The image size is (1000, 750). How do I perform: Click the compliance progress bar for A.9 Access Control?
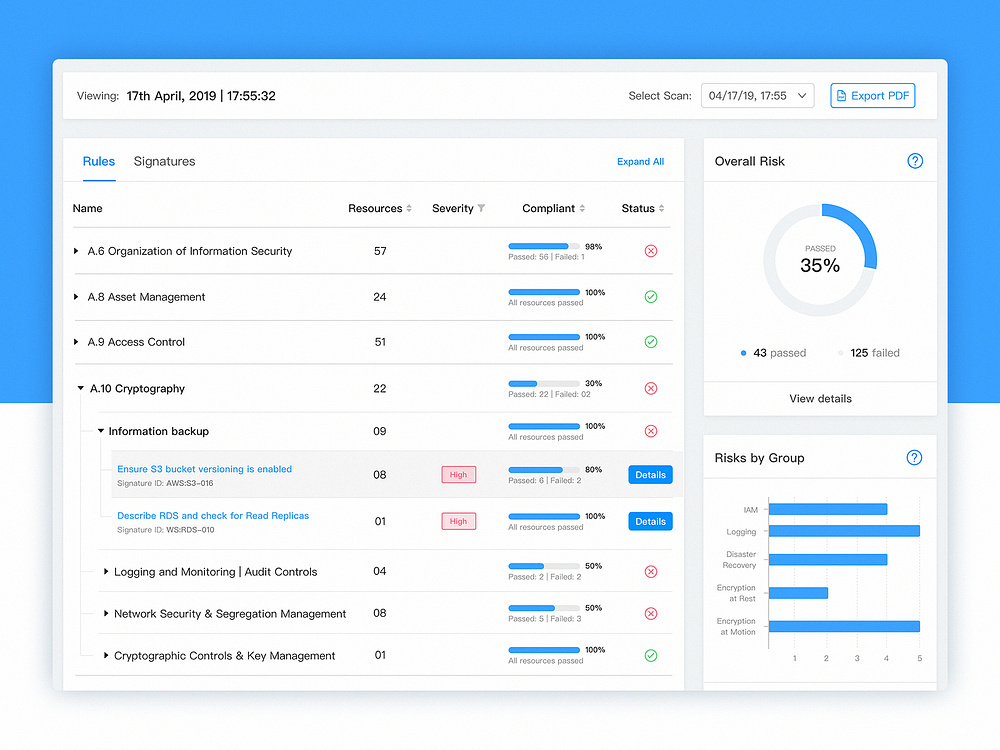tap(543, 337)
